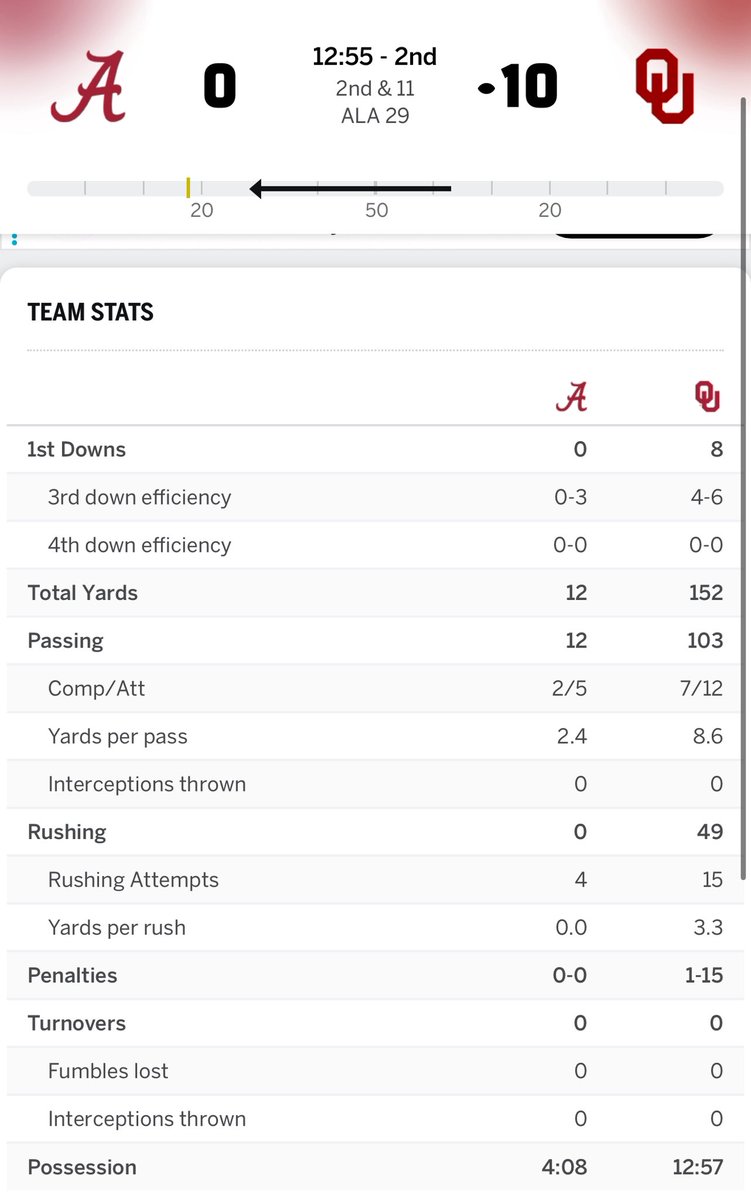Tap the black drive arrow on the field bar
Image resolution: width=751 pixels, height=1200 pixels.
tap(350, 188)
